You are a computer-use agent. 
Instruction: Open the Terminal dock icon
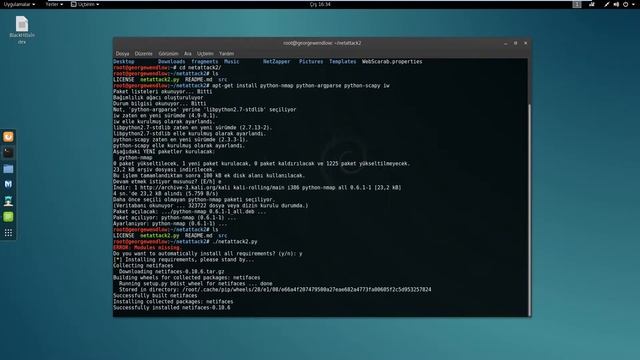click(x=8, y=153)
